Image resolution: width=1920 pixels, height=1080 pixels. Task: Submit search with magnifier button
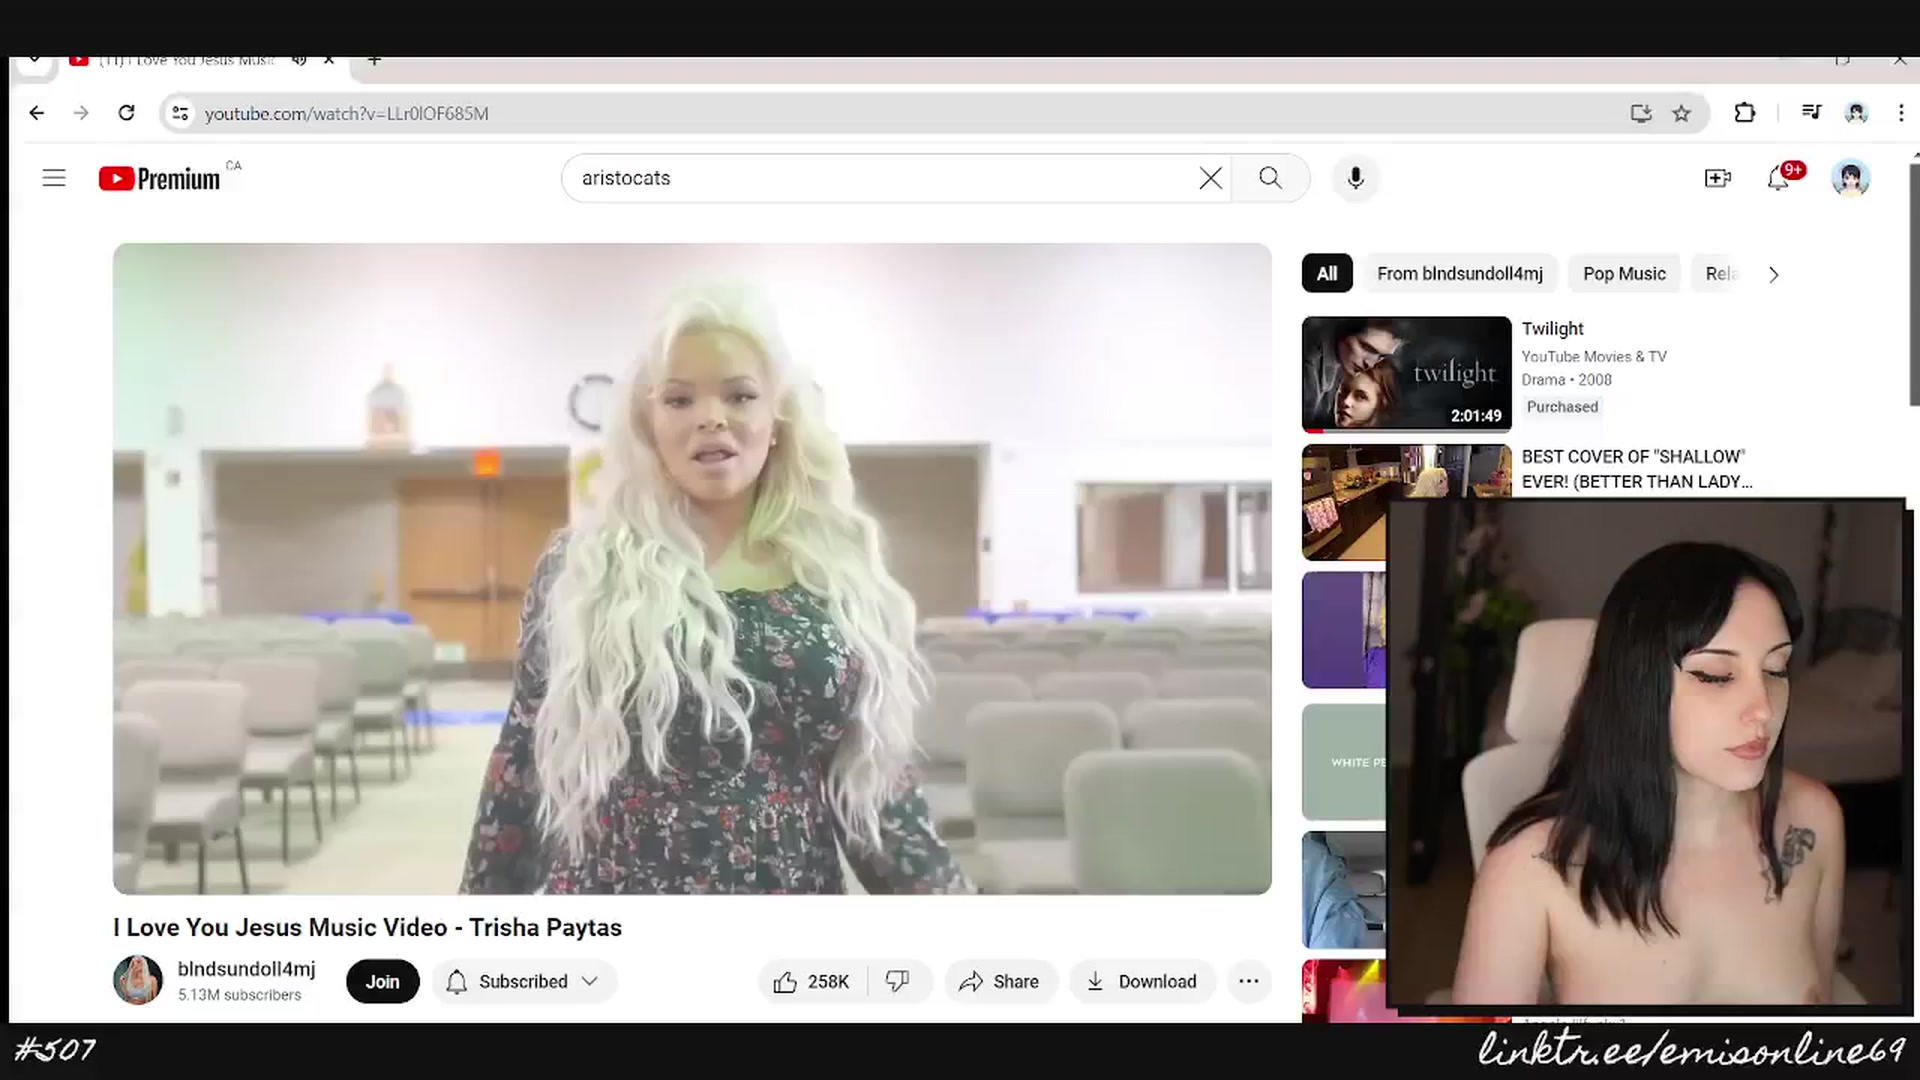(x=1270, y=178)
